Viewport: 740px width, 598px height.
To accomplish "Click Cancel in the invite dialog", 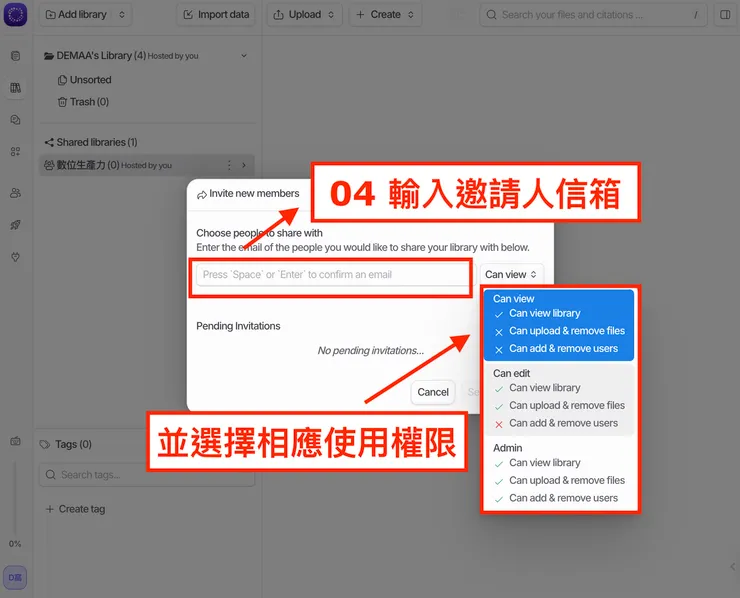I will click(433, 392).
